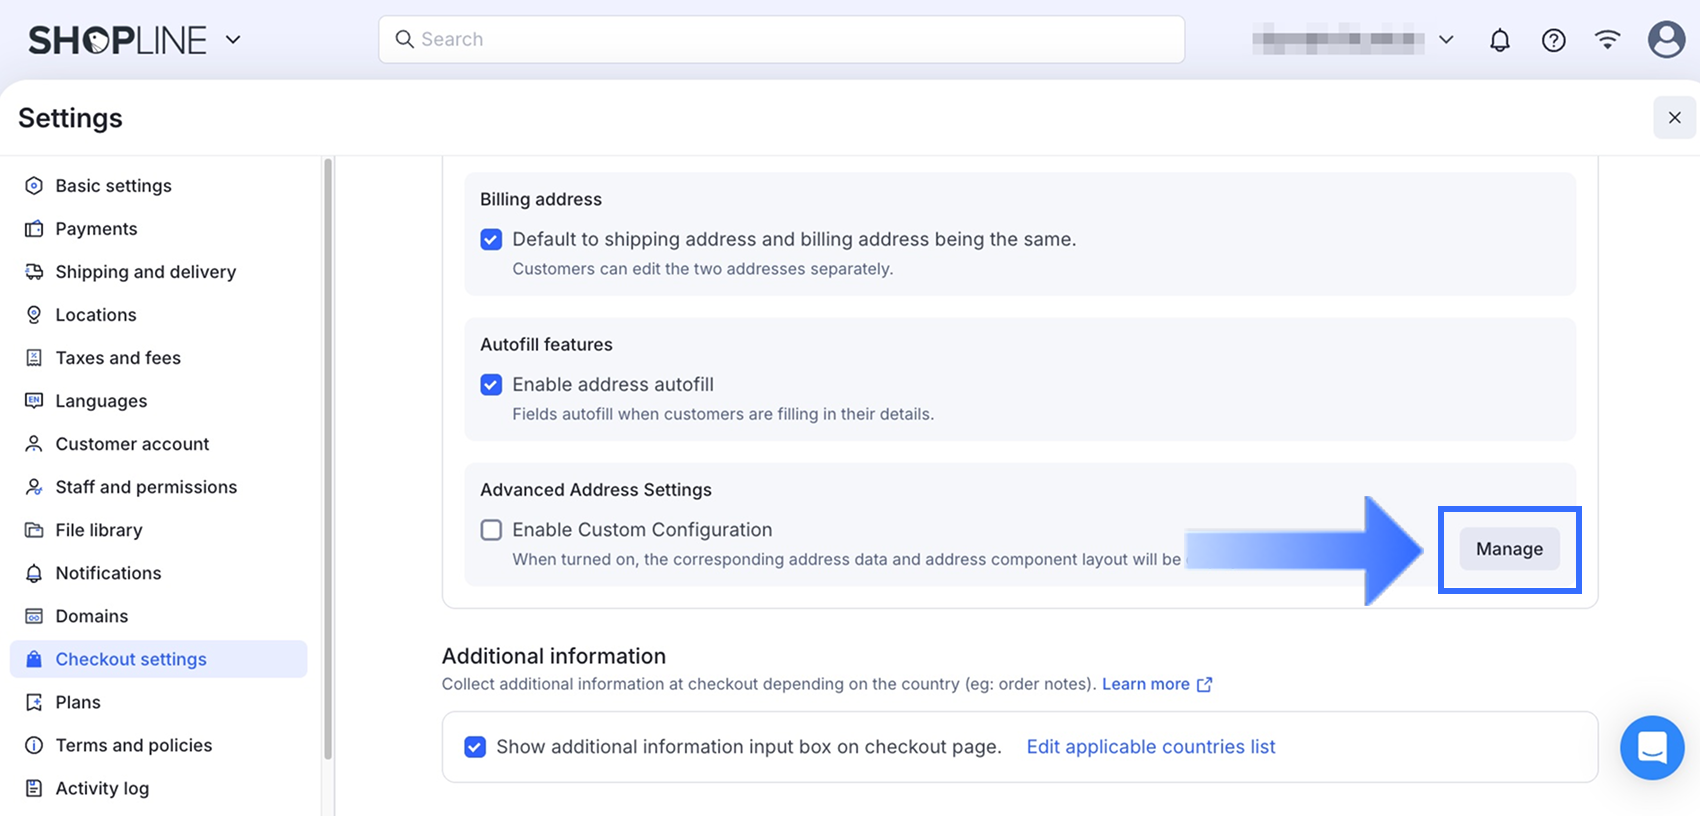Click the Payments sidebar icon
Viewport: 1700px width, 816px height.
tap(34, 229)
